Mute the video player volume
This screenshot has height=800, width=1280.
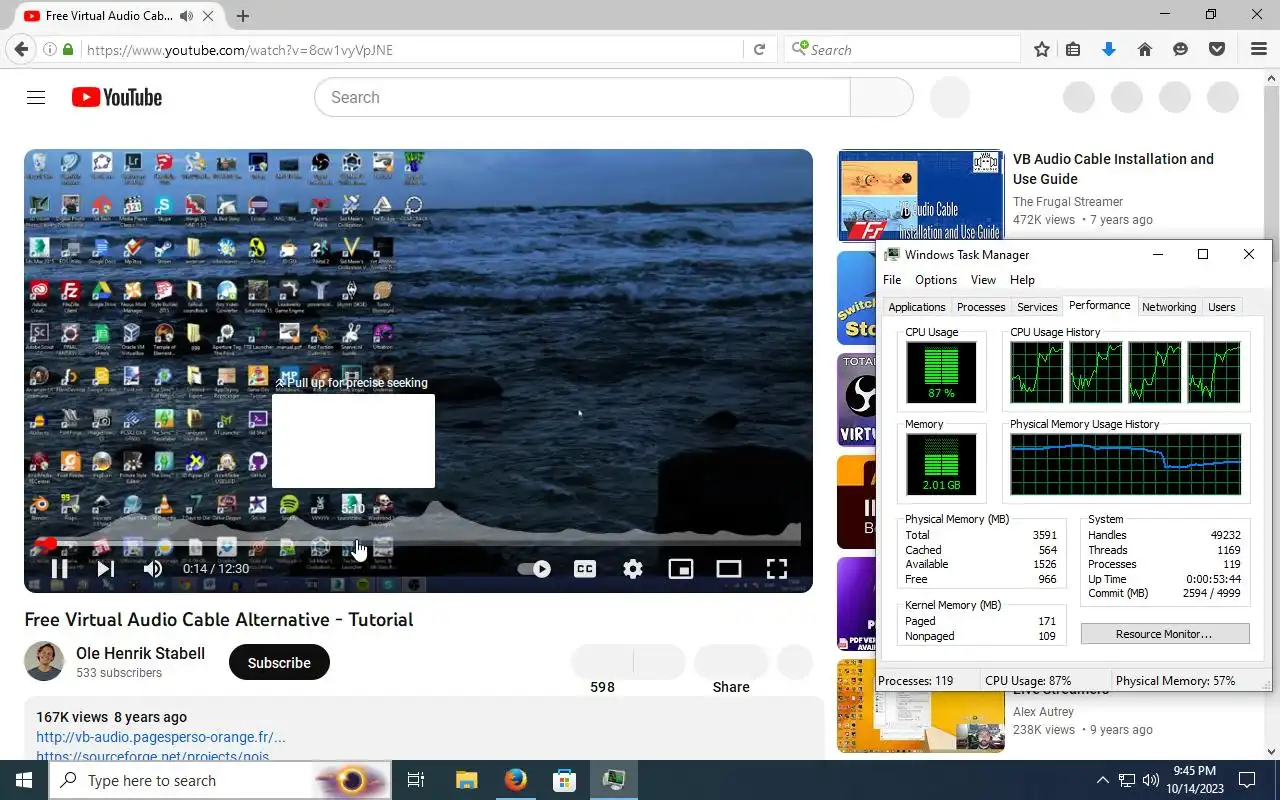153,569
